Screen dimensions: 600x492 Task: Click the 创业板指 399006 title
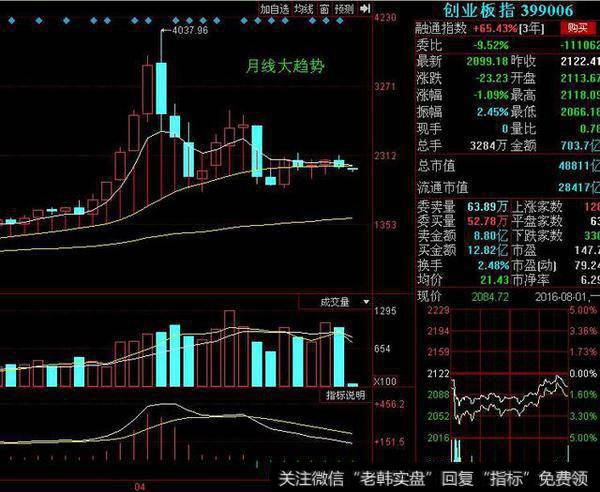508,10
